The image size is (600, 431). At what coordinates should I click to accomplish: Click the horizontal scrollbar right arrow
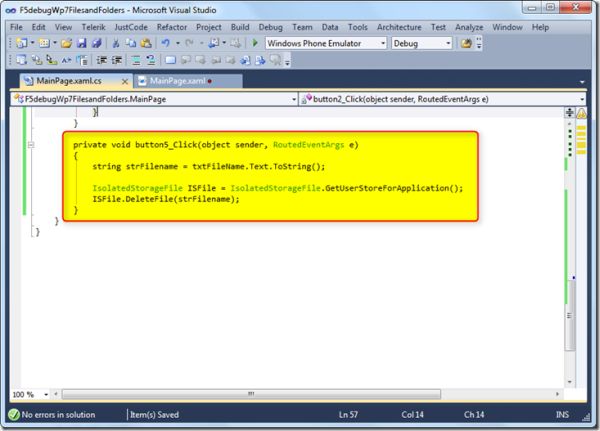pos(557,394)
